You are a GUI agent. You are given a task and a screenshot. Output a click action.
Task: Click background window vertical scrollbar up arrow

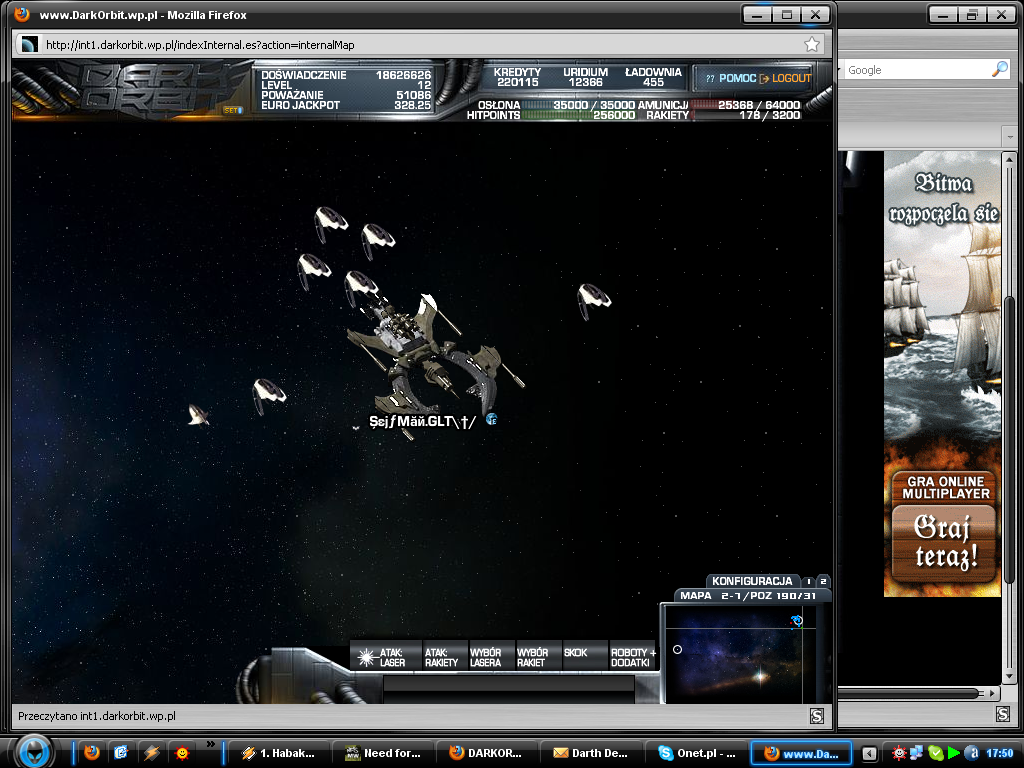click(x=1009, y=159)
